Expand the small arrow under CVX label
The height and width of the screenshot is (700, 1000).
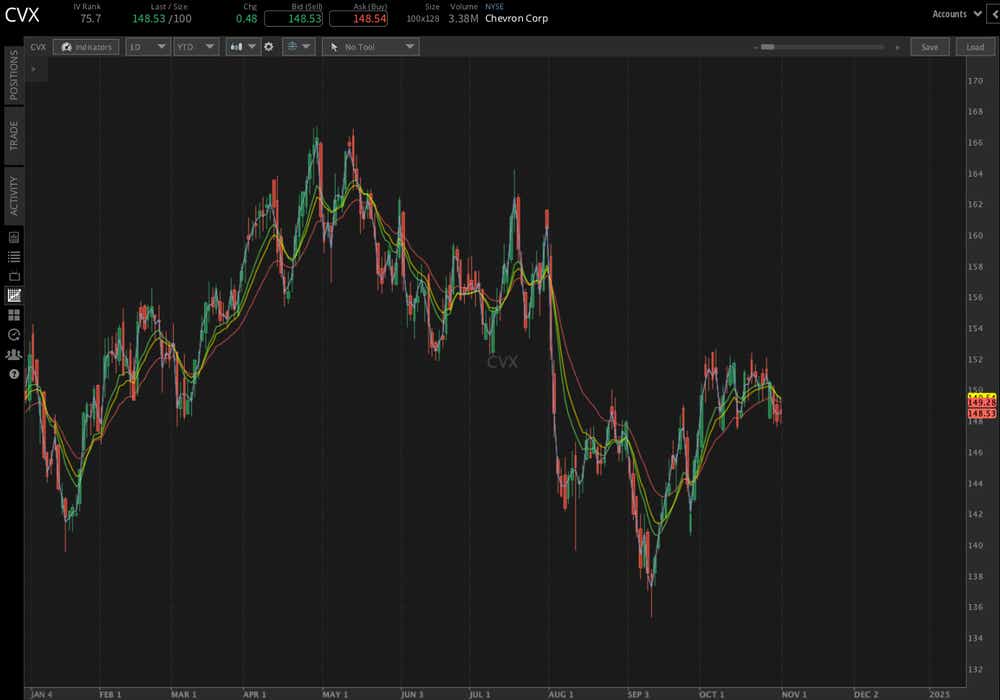click(34, 69)
